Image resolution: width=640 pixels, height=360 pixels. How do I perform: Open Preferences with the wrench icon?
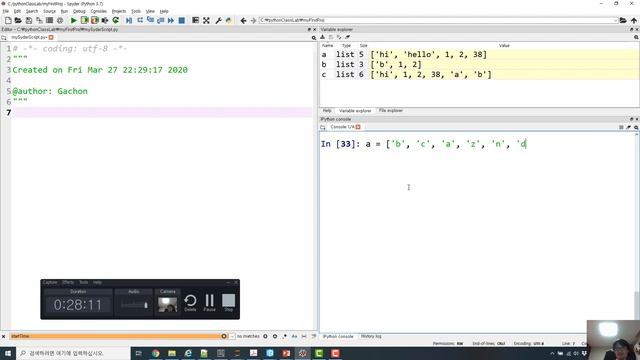218,20
